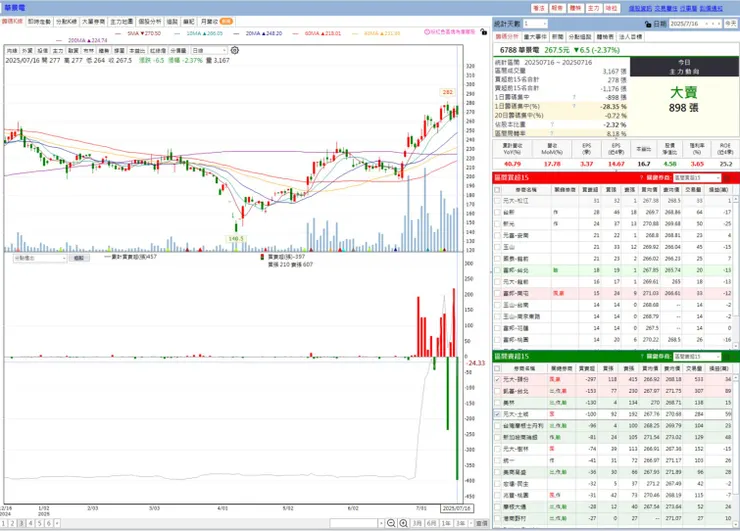Image resolution: width=740 pixels, height=531 pixels.
Task: Check the 玉山-南京東路 row checkbox
Action: 497,316
